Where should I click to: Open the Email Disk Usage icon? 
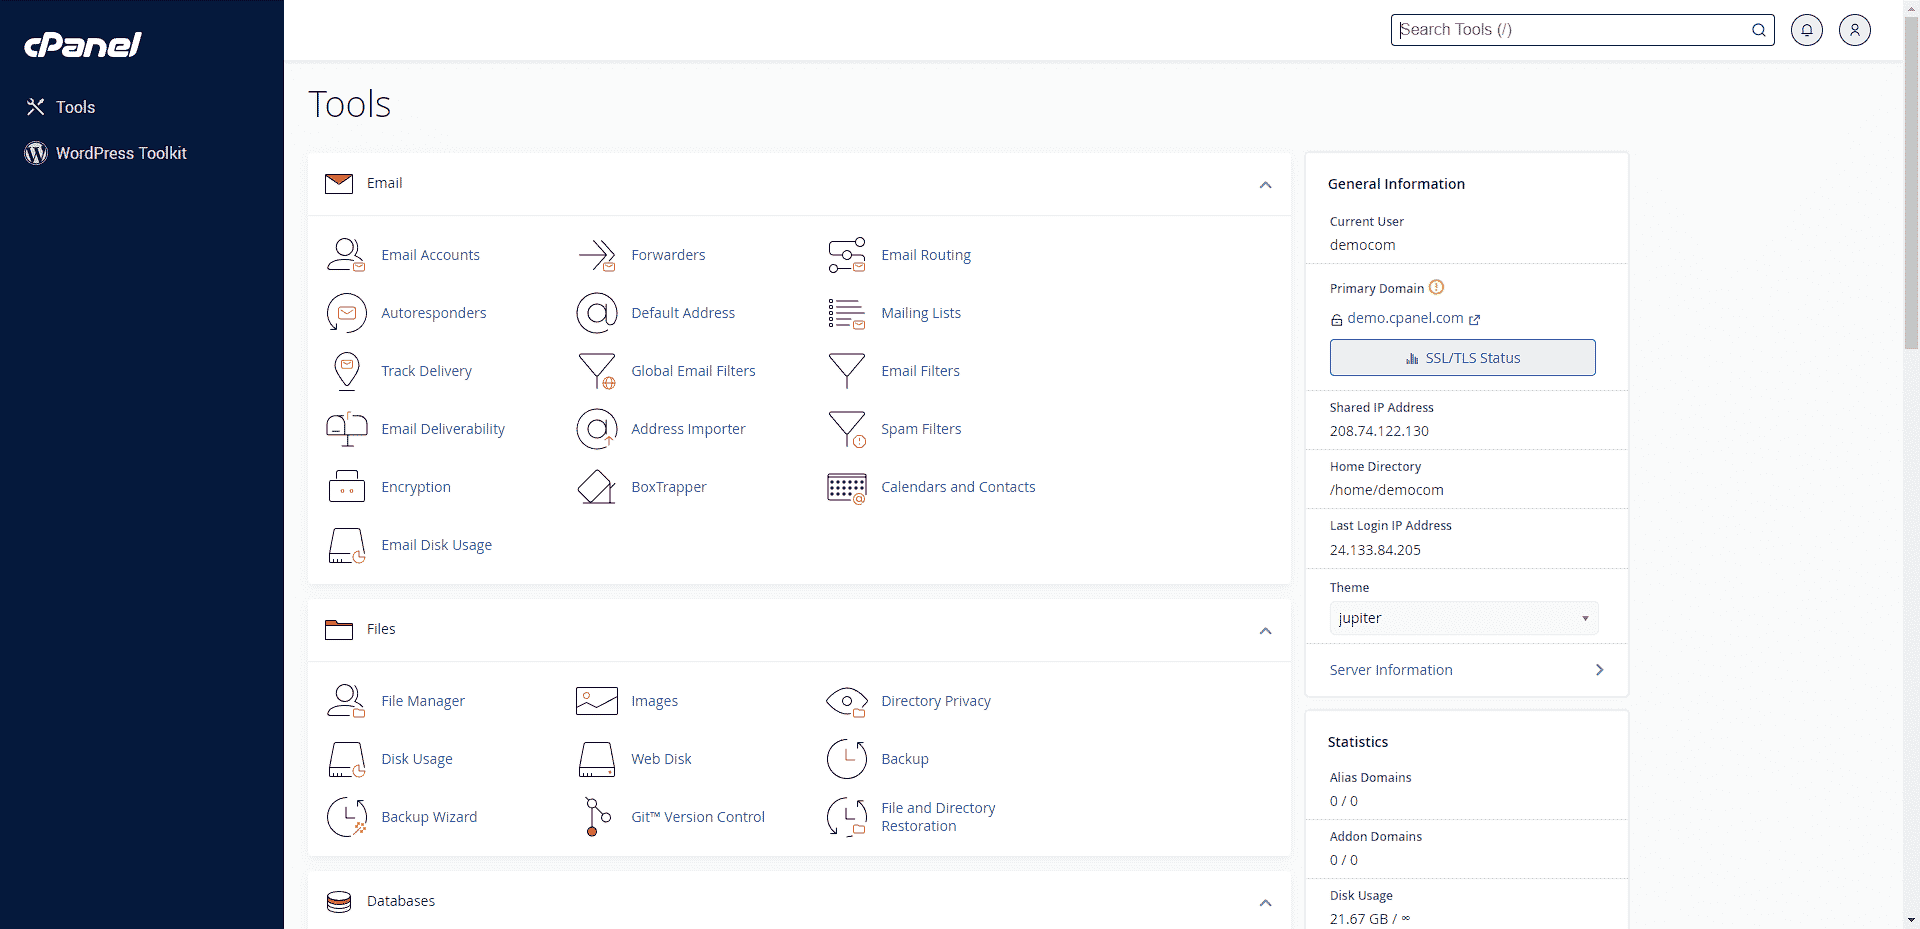tap(346, 546)
